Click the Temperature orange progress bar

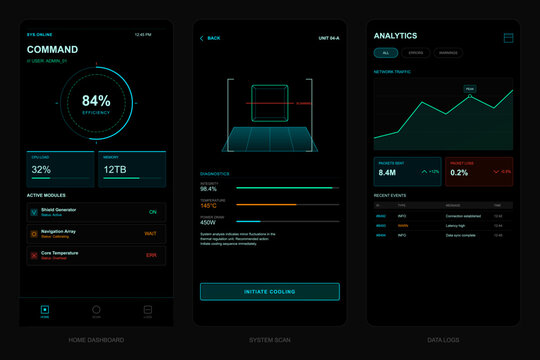(288, 205)
